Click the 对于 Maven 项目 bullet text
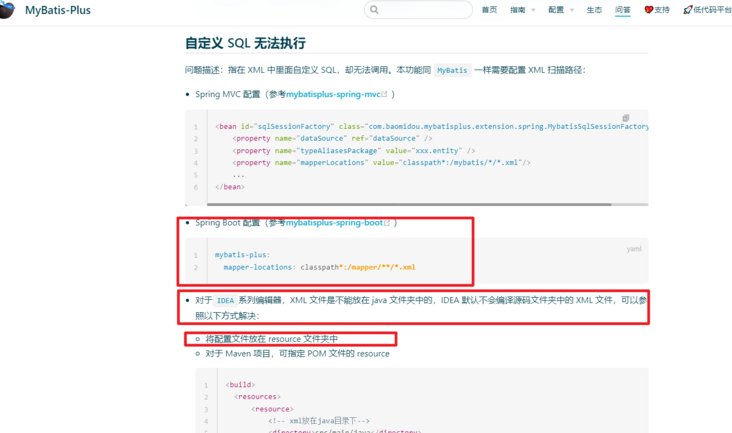 click(297, 354)
